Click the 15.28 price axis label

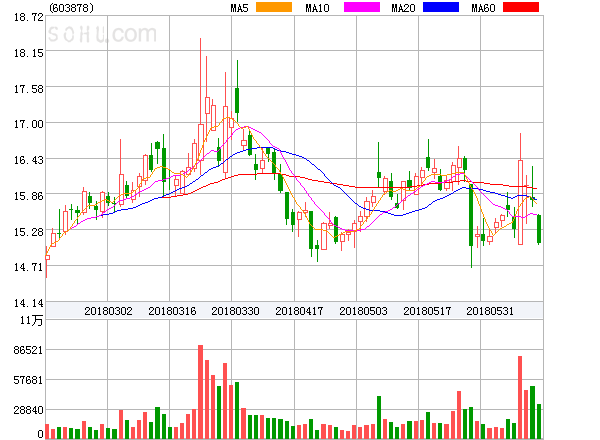pos(29,232)
